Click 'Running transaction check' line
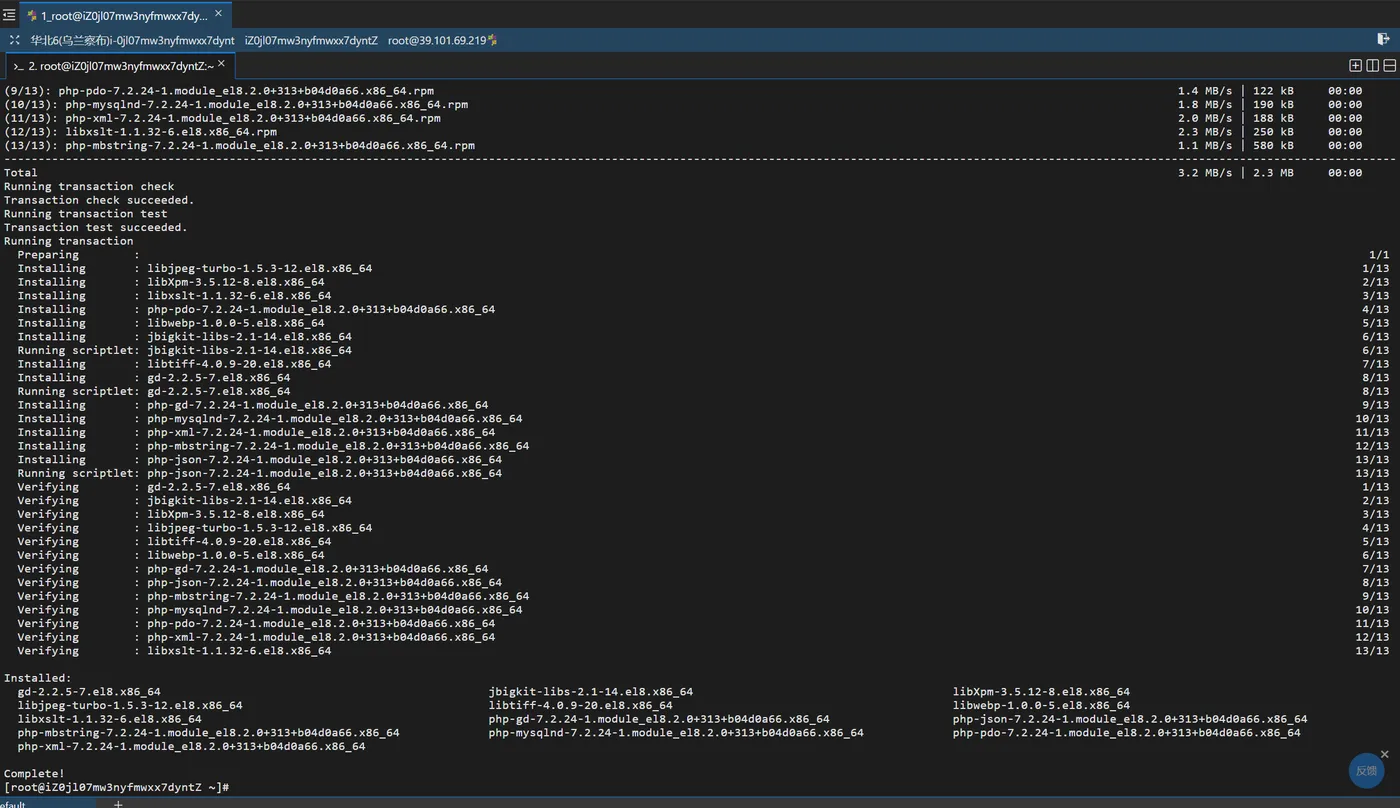Screen dimensions: 1400x808 [89, 186]
